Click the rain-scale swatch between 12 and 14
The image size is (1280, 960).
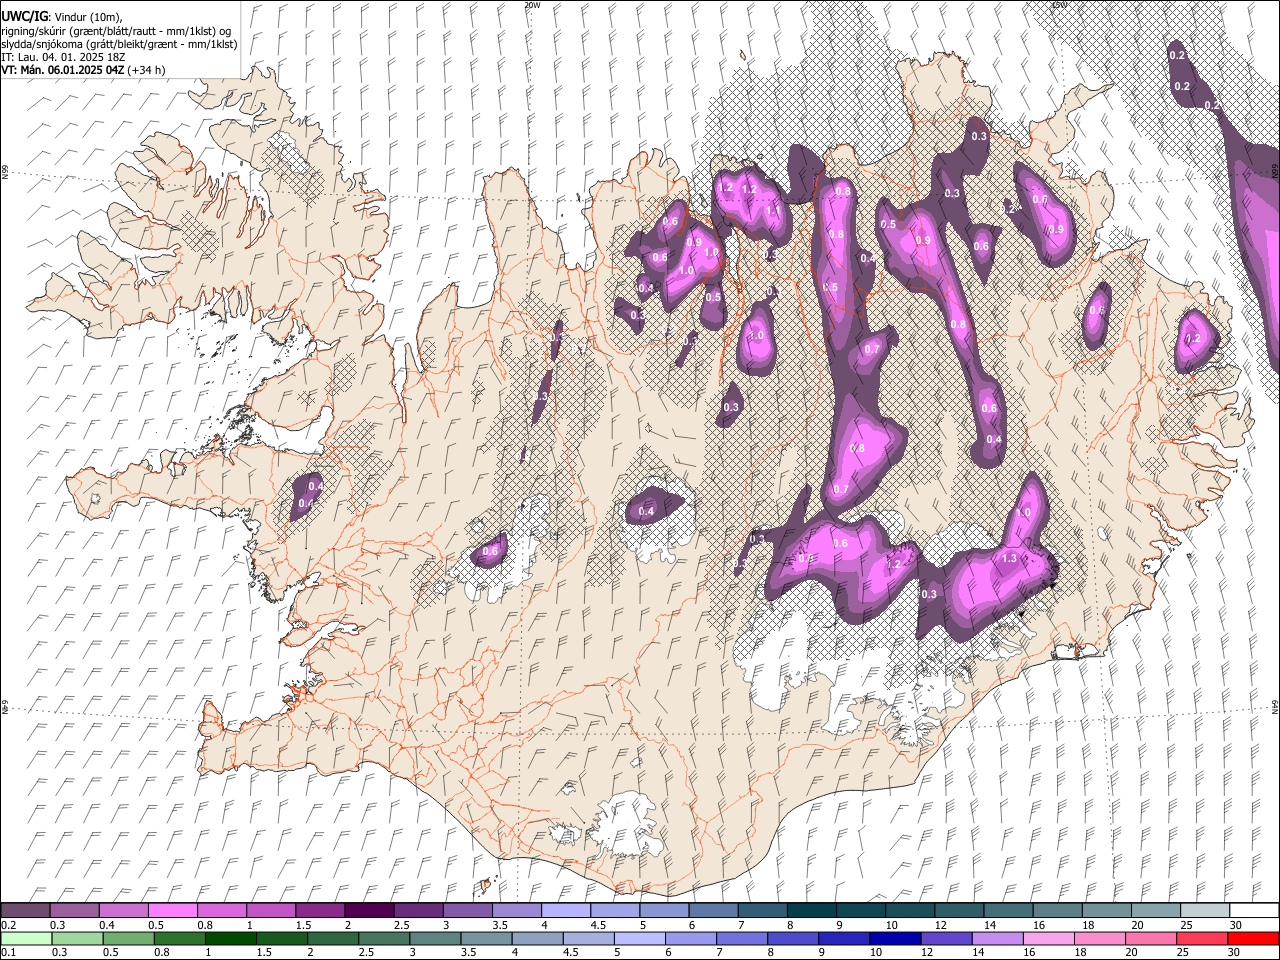pyautogui.click(x=945, y=938)
